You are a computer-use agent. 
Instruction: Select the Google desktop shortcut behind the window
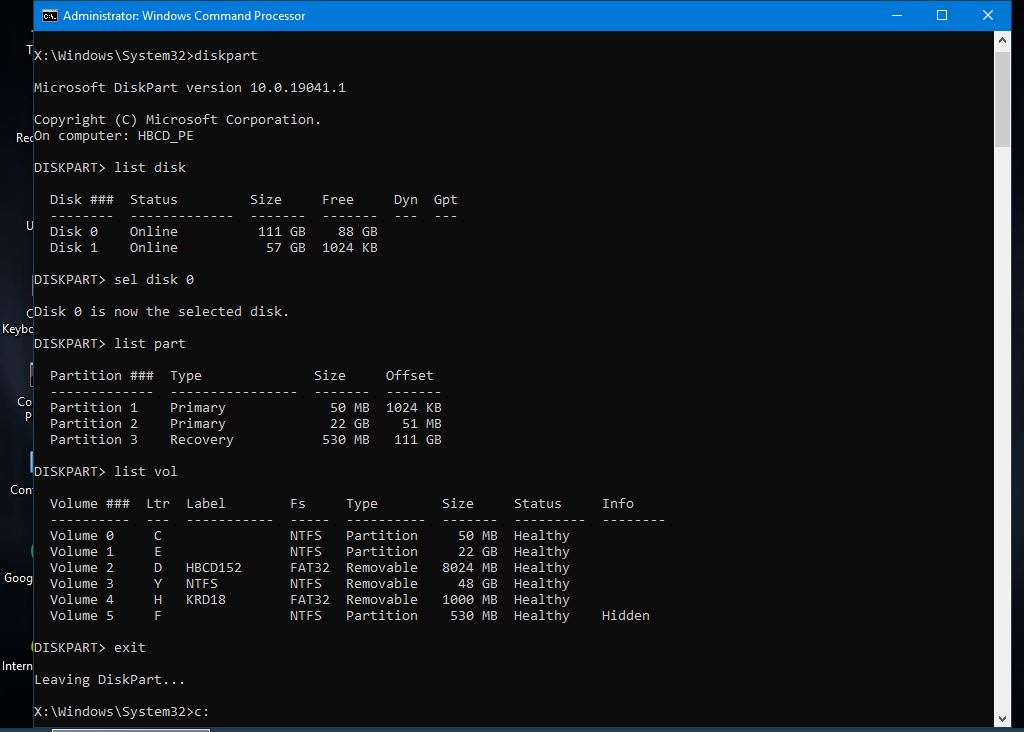[x=18, y=577]
